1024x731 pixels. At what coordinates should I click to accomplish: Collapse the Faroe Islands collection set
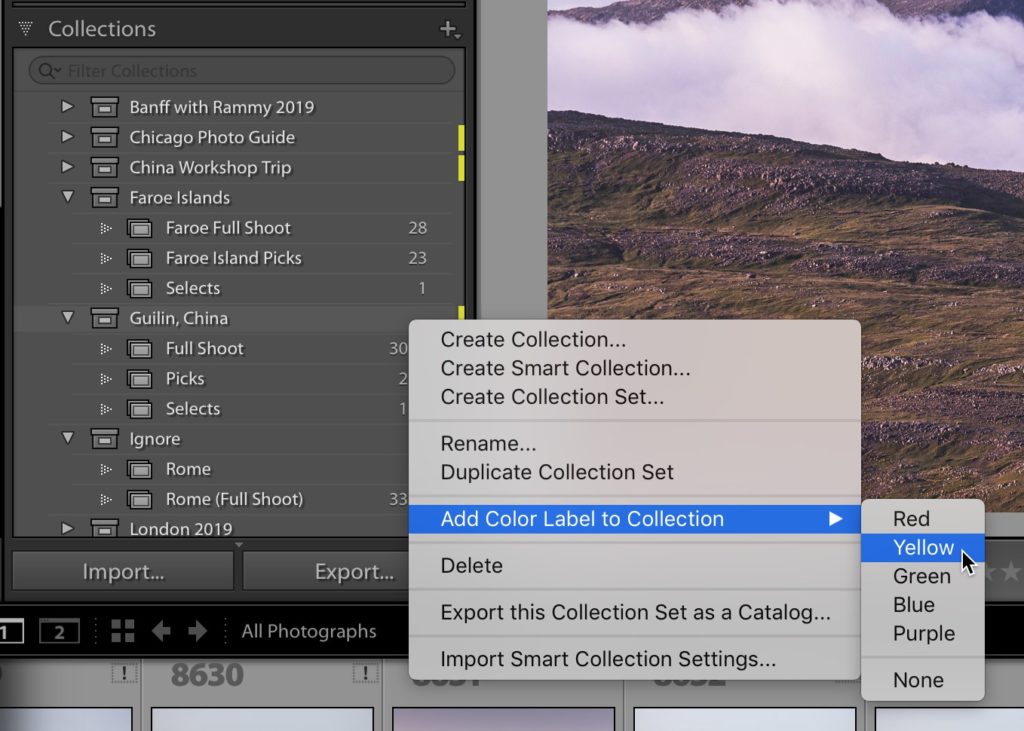(67, 197)
